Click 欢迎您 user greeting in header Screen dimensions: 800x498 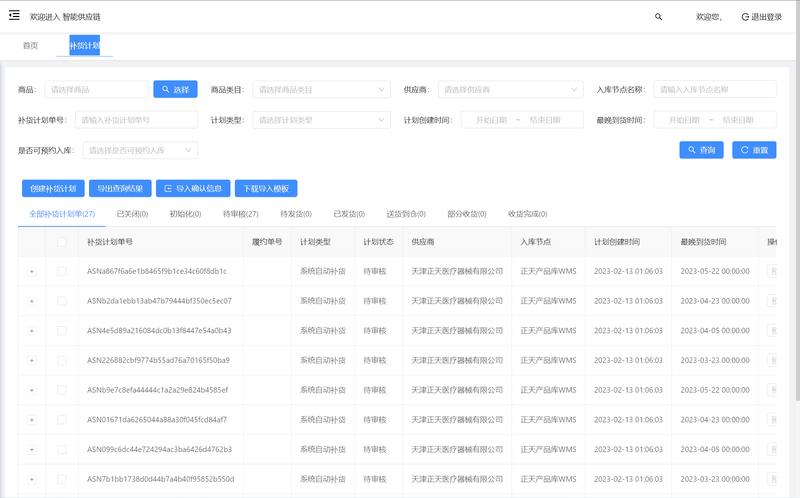(709, 17)
